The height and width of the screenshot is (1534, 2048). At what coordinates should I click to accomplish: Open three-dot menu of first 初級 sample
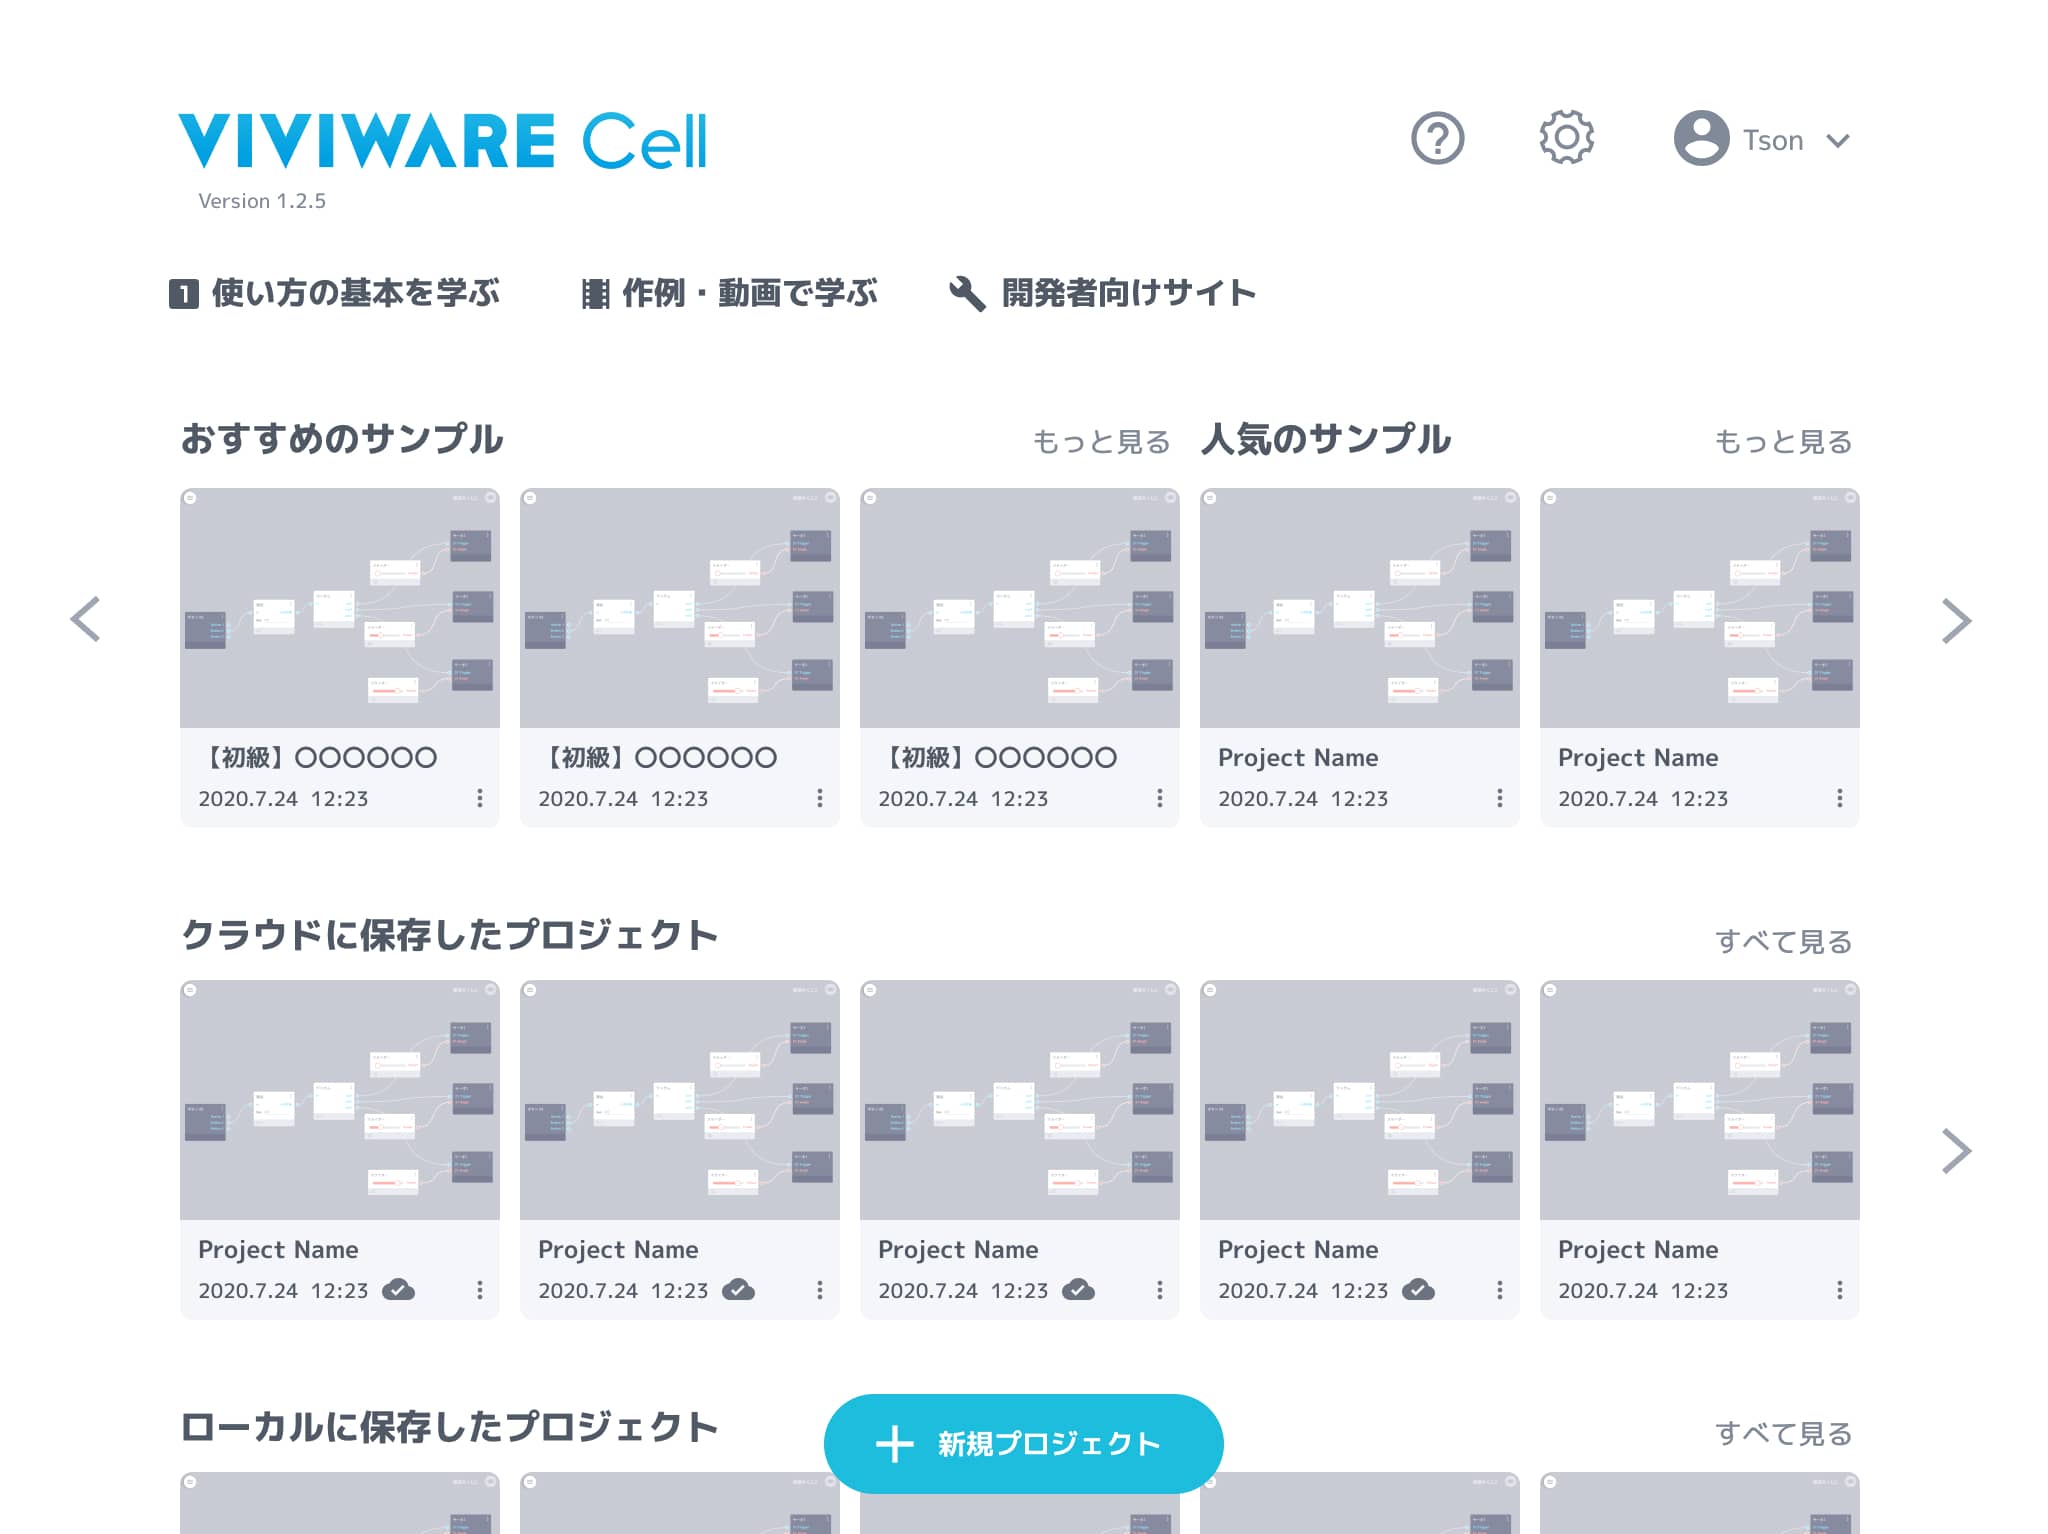pyautogui.click(x=480, y=798)
